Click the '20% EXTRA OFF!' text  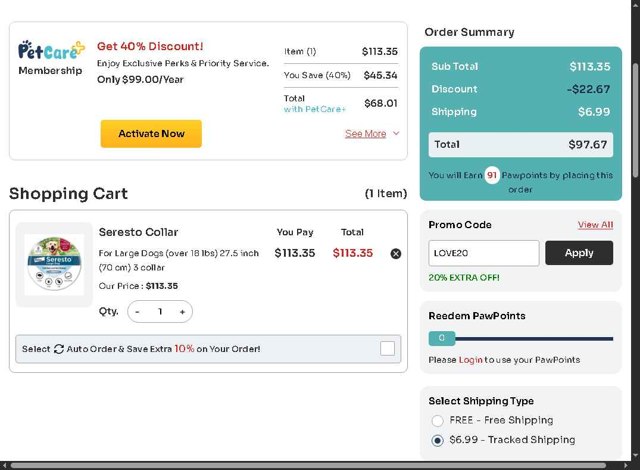464,277
